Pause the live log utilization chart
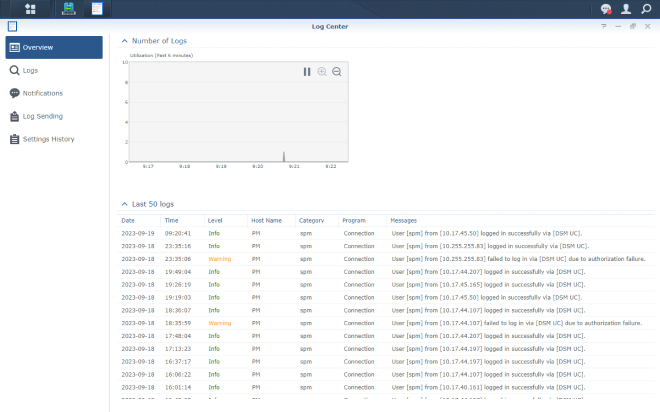The image size is (660, 412). pyautogui.click(x=308, y=72)
